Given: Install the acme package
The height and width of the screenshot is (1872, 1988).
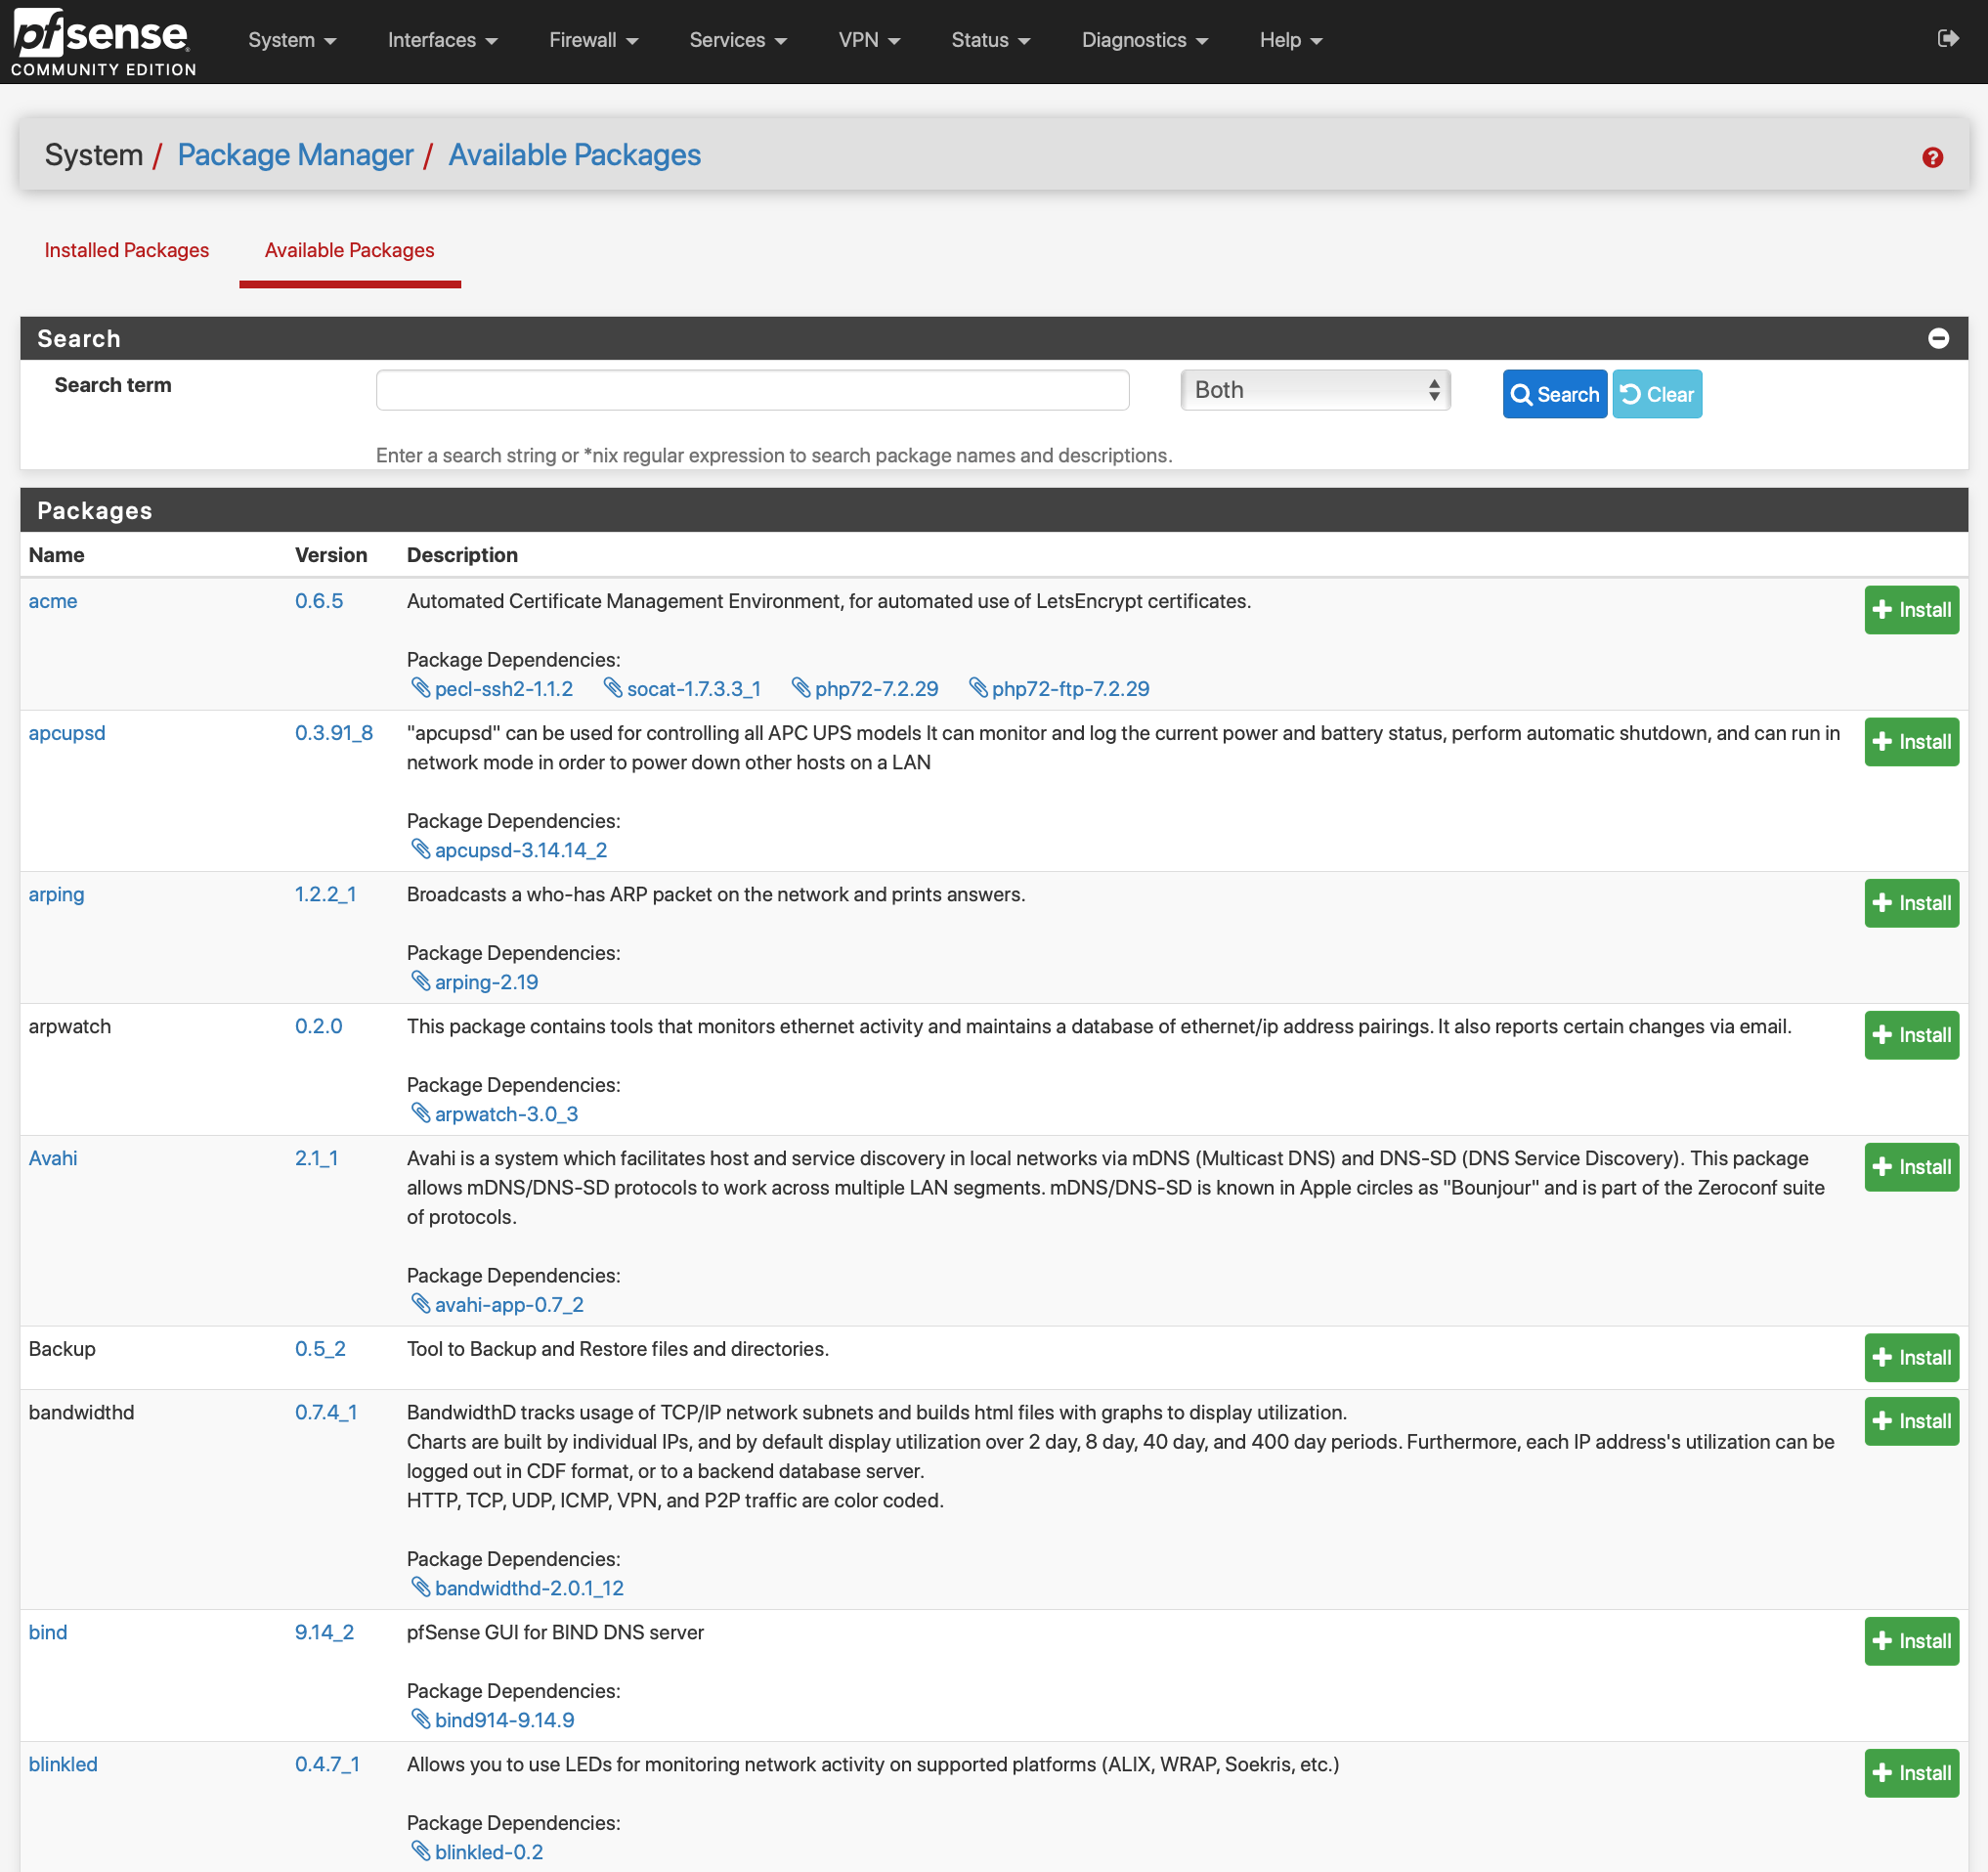Looking at the screenshot, I should [1911, 610].
